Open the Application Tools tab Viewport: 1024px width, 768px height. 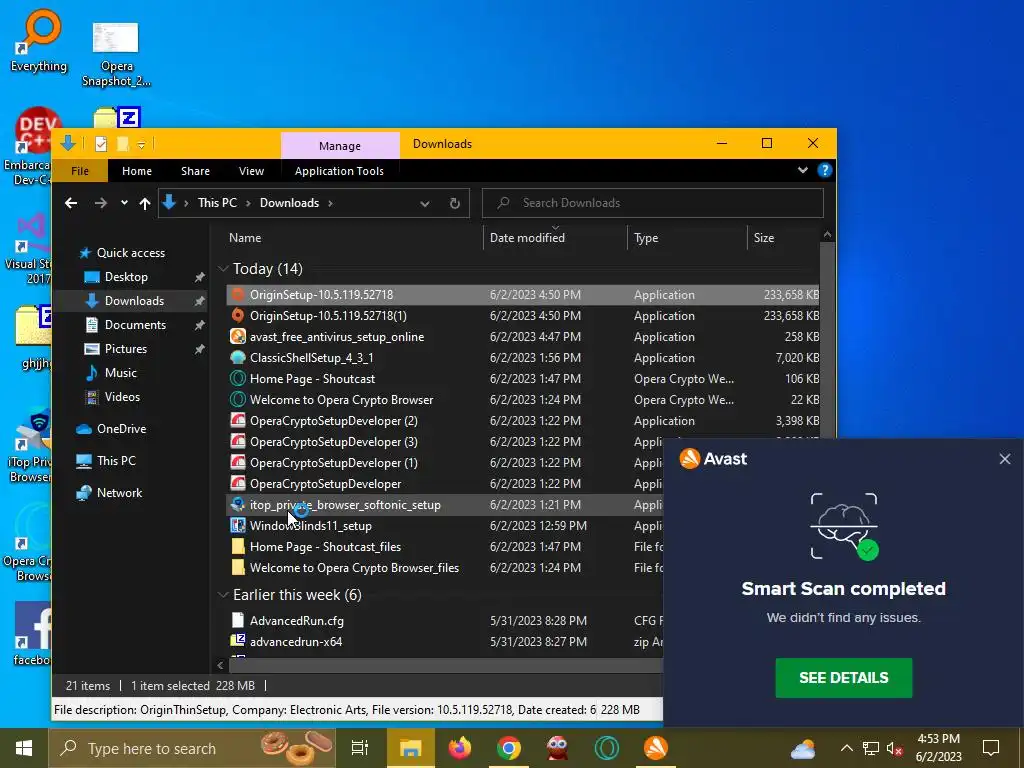click(339, 171)
